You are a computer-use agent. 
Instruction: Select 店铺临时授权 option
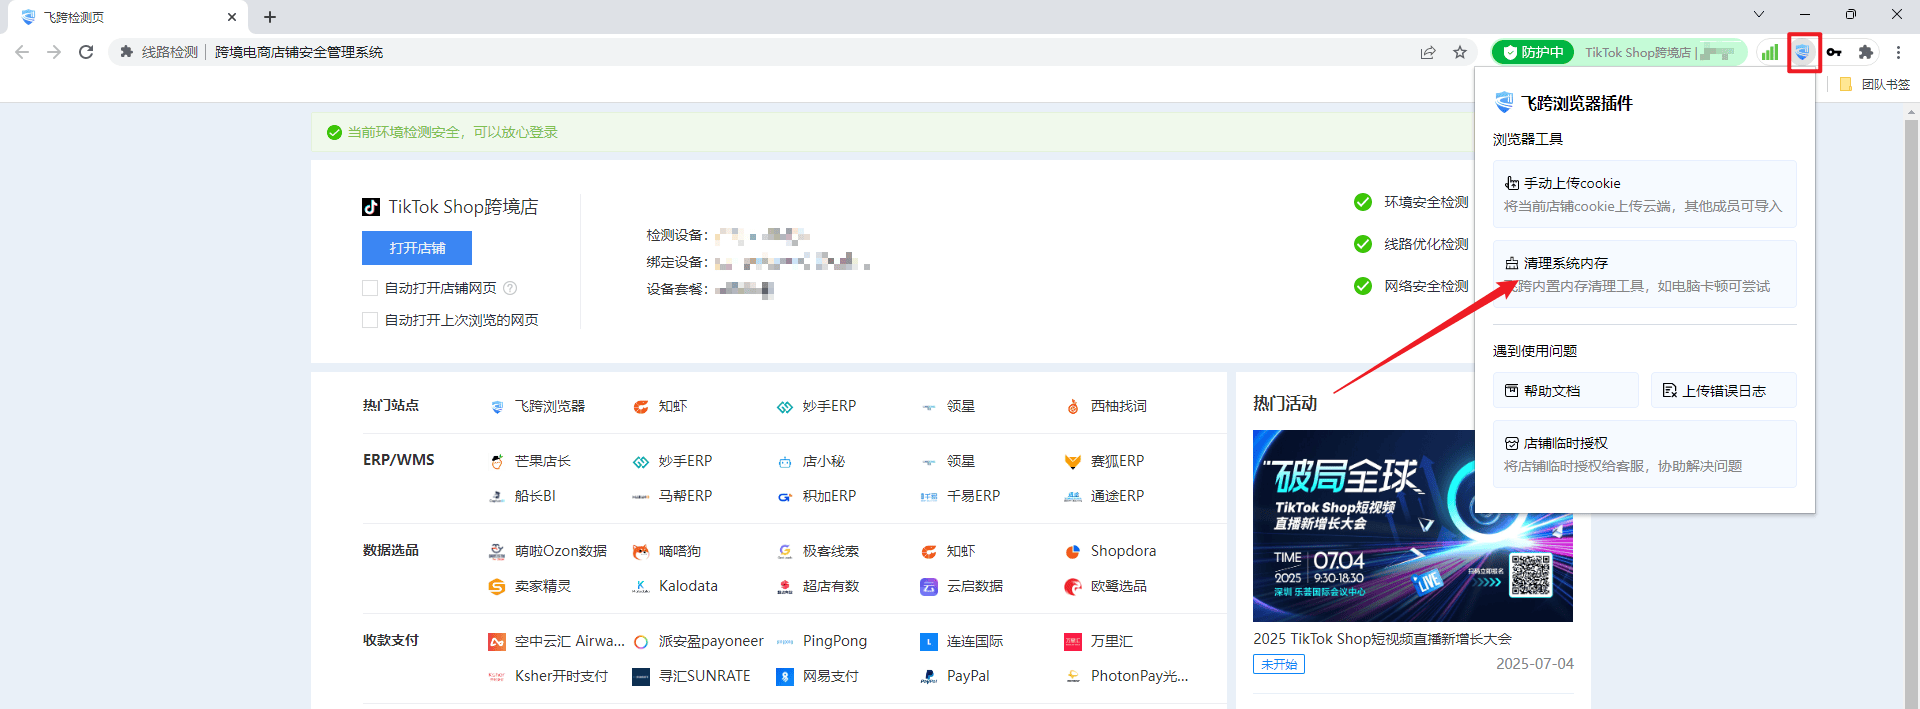point(1645,454)
